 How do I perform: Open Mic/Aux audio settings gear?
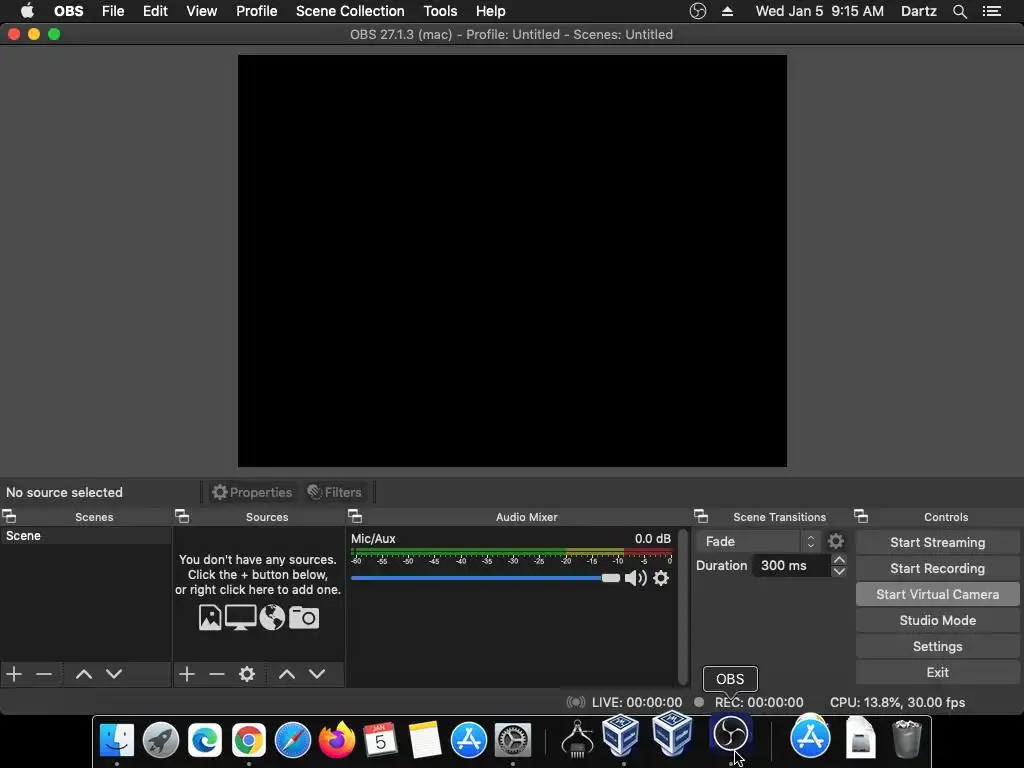(661, 578)
